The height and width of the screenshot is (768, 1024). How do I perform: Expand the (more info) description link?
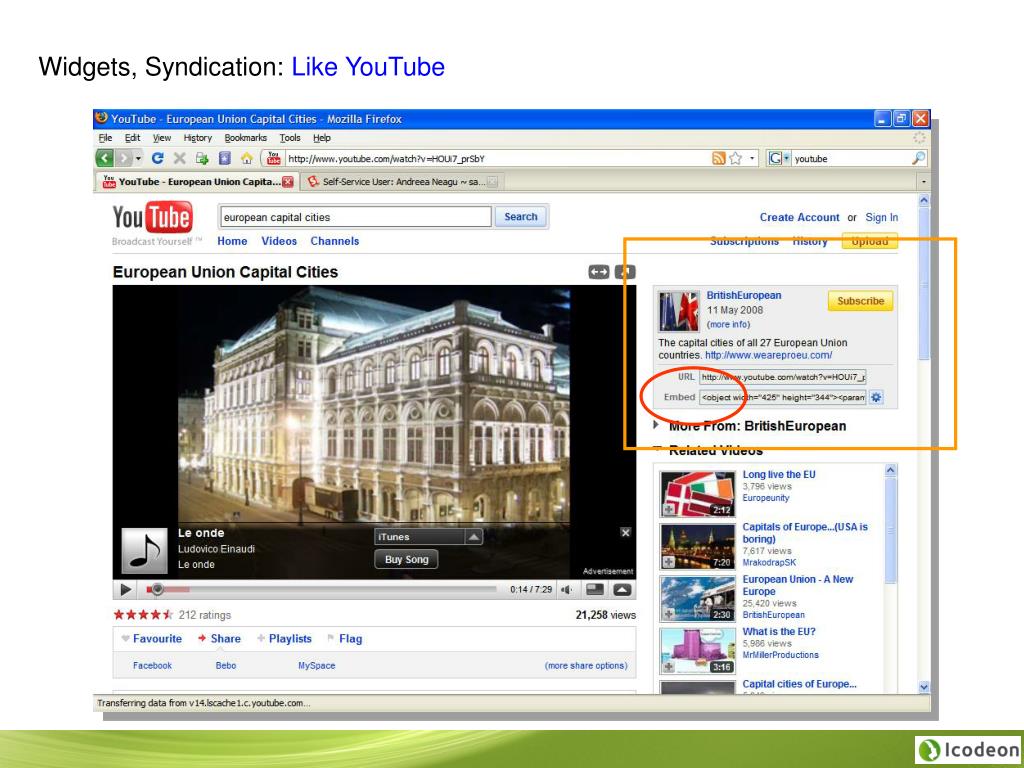coord(728,325)
